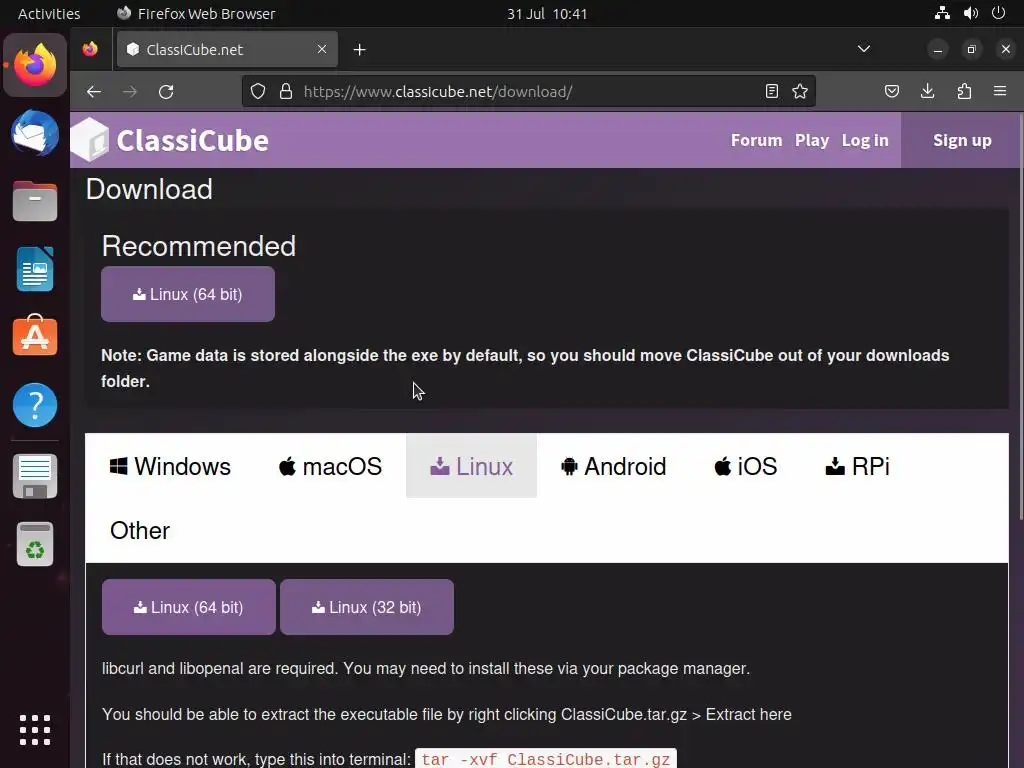
Task: Click the Sign up button
Action: point(962,140)
